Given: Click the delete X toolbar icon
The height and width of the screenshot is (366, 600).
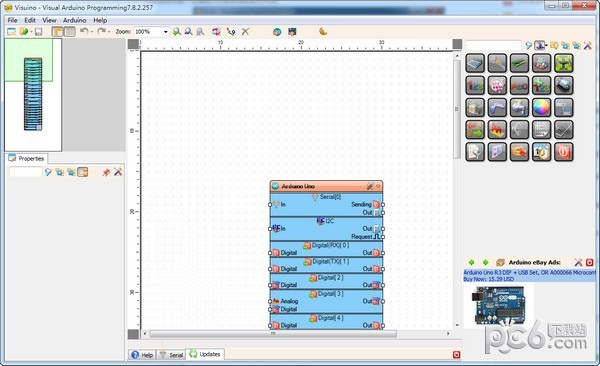Looking at the screenshot, I should pyautogui.click(x=245, y=32).
